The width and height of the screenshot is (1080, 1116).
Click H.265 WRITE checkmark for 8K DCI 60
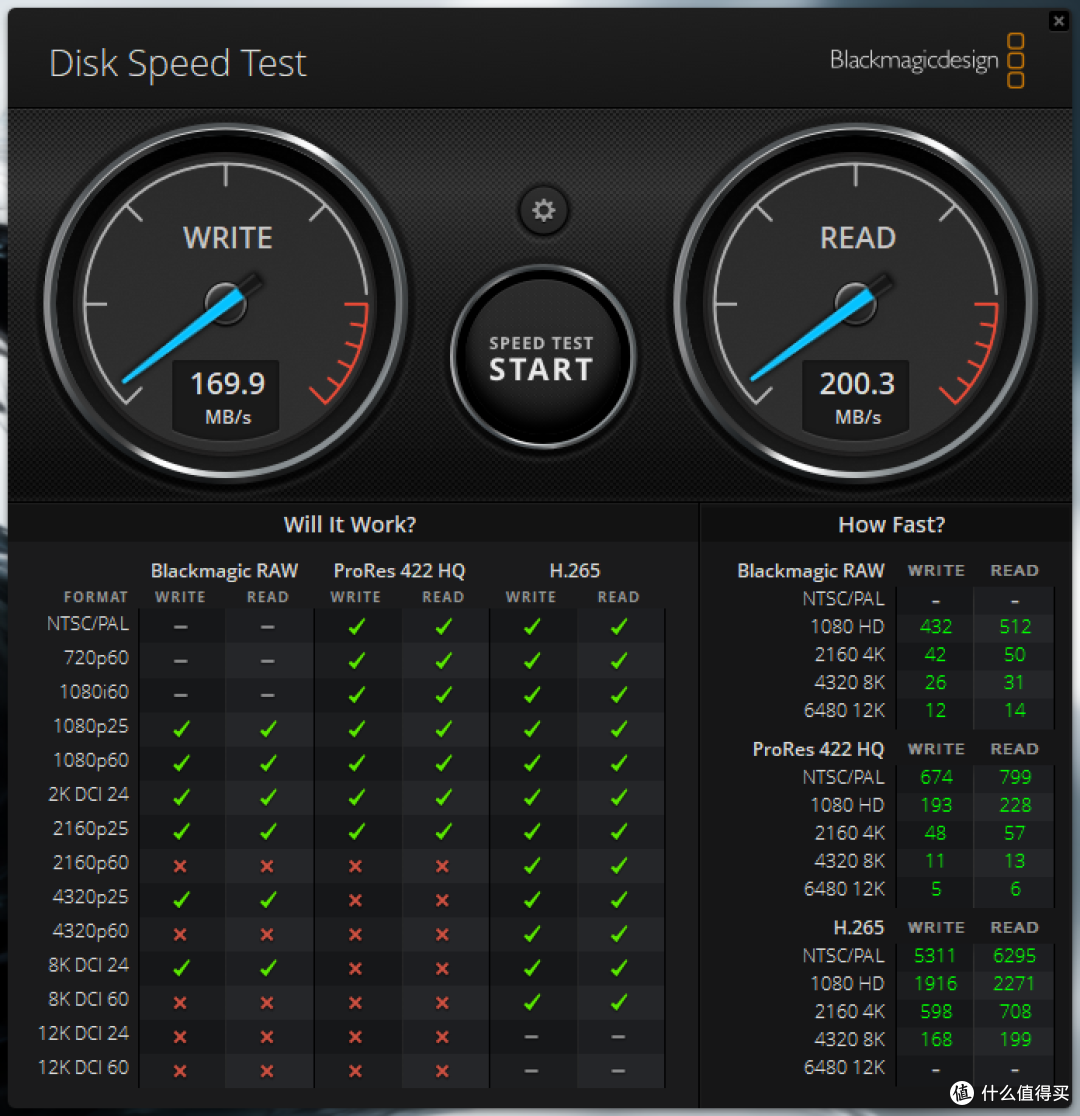(532, 1001)
